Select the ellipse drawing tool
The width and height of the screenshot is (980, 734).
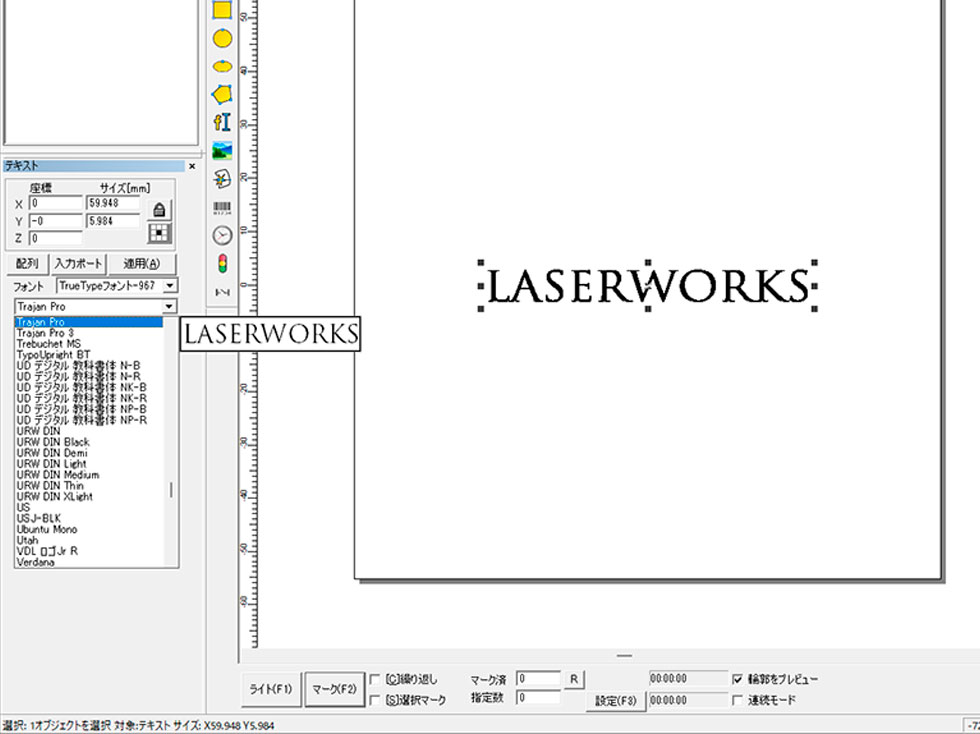pos(222,66)
